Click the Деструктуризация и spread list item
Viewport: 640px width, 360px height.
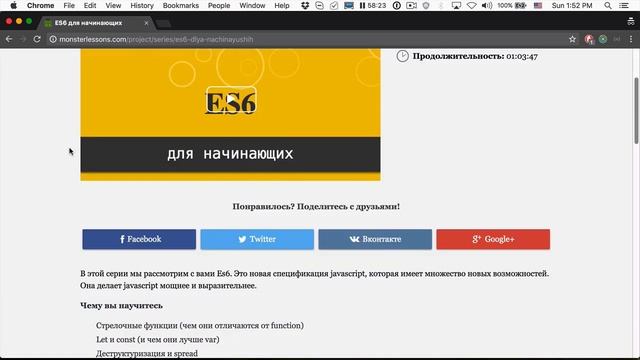147,353
